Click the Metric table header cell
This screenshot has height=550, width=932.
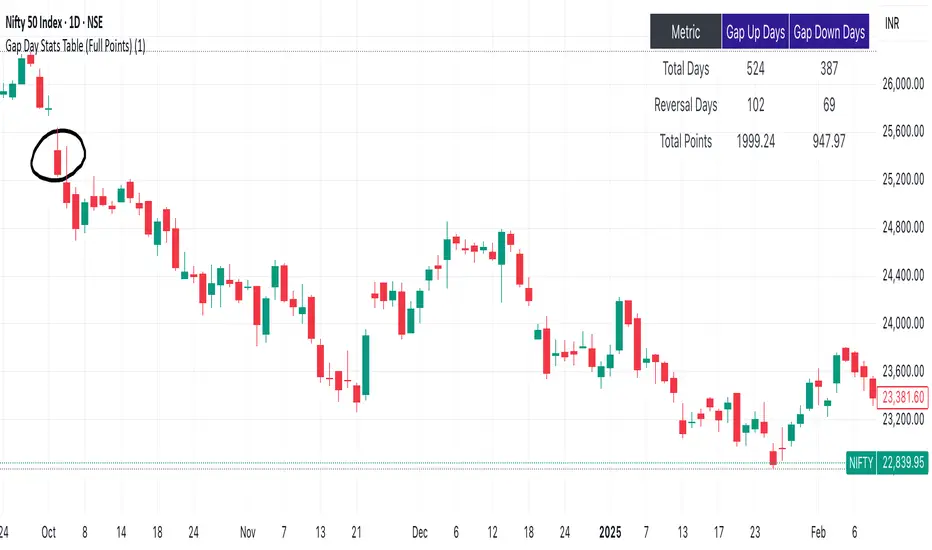click(x=686, y=33)
